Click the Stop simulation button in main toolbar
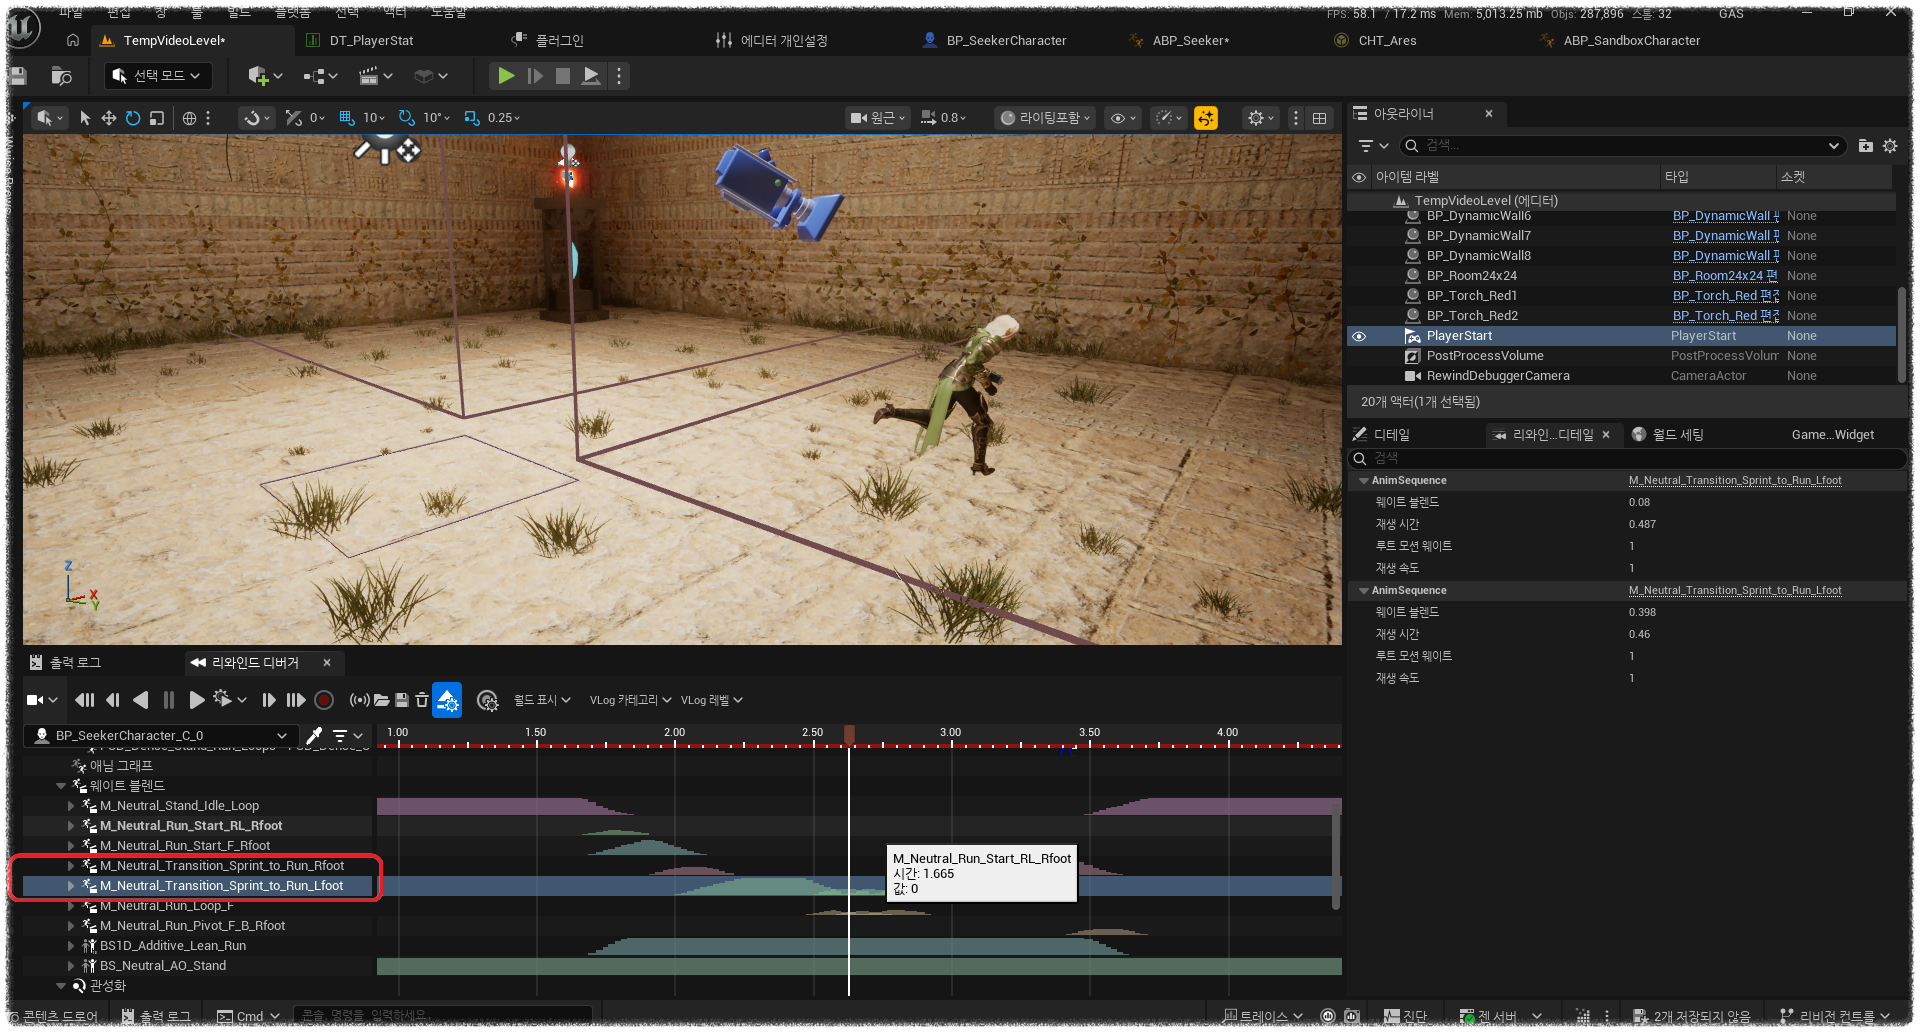The height and width of the screenshot is (1032, 1920). pyautogui.click(x=563, y=76)
